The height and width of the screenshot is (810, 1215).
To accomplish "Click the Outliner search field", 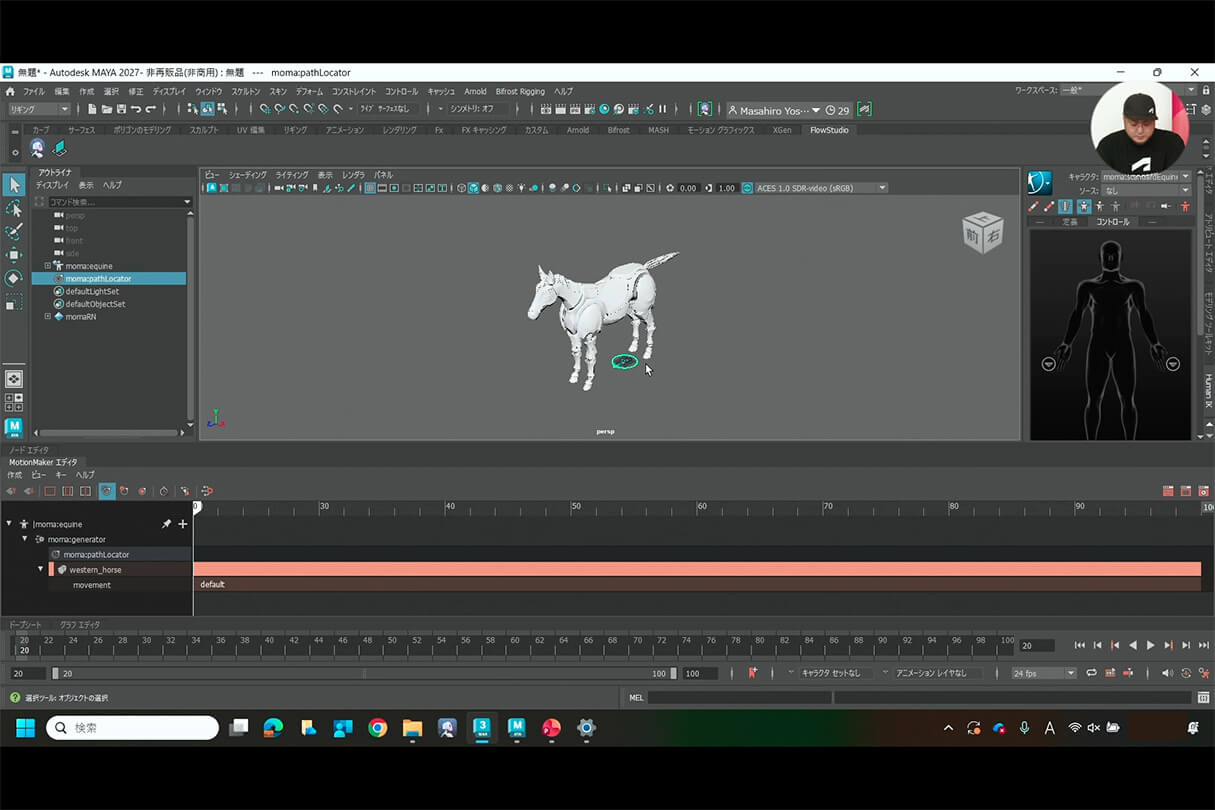I will pos(119,202).
